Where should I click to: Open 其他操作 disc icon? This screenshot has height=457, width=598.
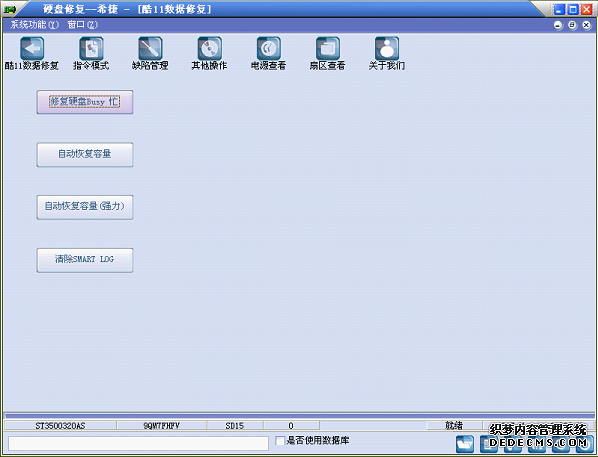[x=209, y=48]
